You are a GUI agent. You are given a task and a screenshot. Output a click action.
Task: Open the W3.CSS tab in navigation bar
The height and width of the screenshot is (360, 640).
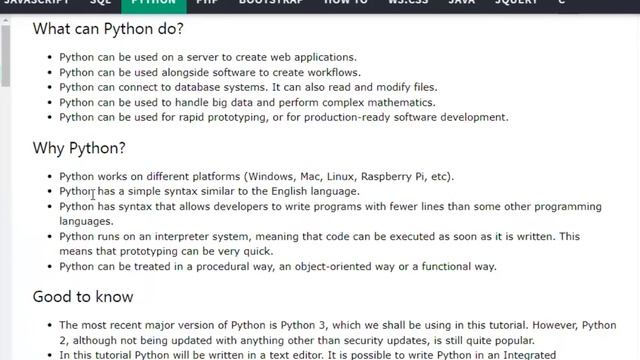(408, 3)
